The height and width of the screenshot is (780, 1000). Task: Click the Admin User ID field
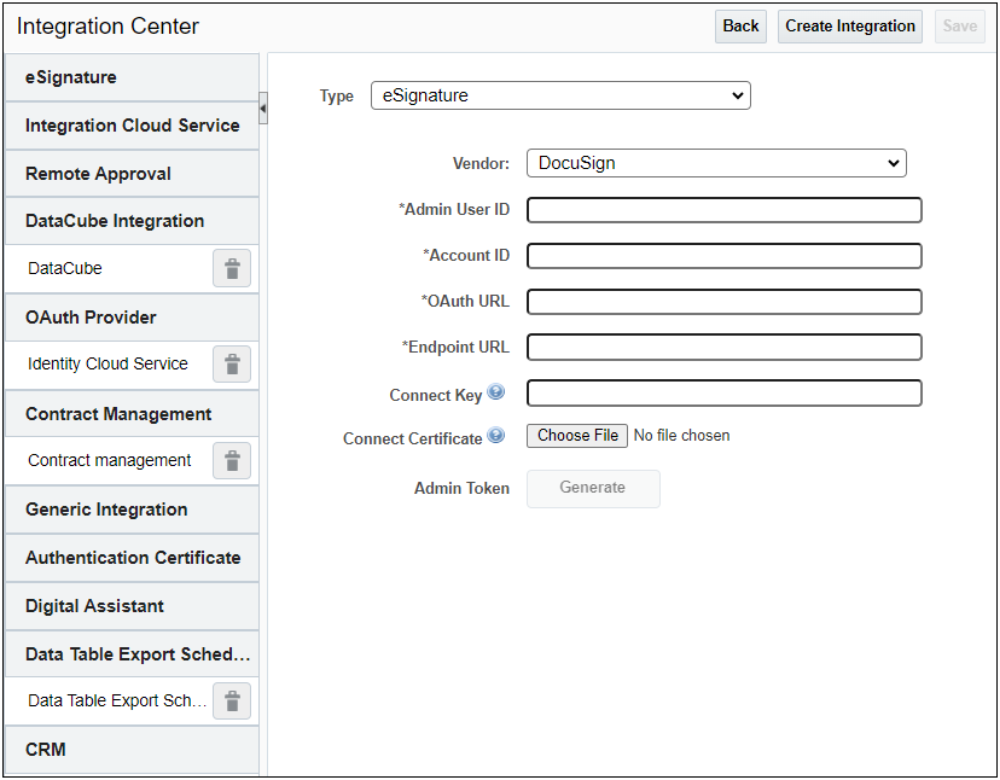[723, 209]
